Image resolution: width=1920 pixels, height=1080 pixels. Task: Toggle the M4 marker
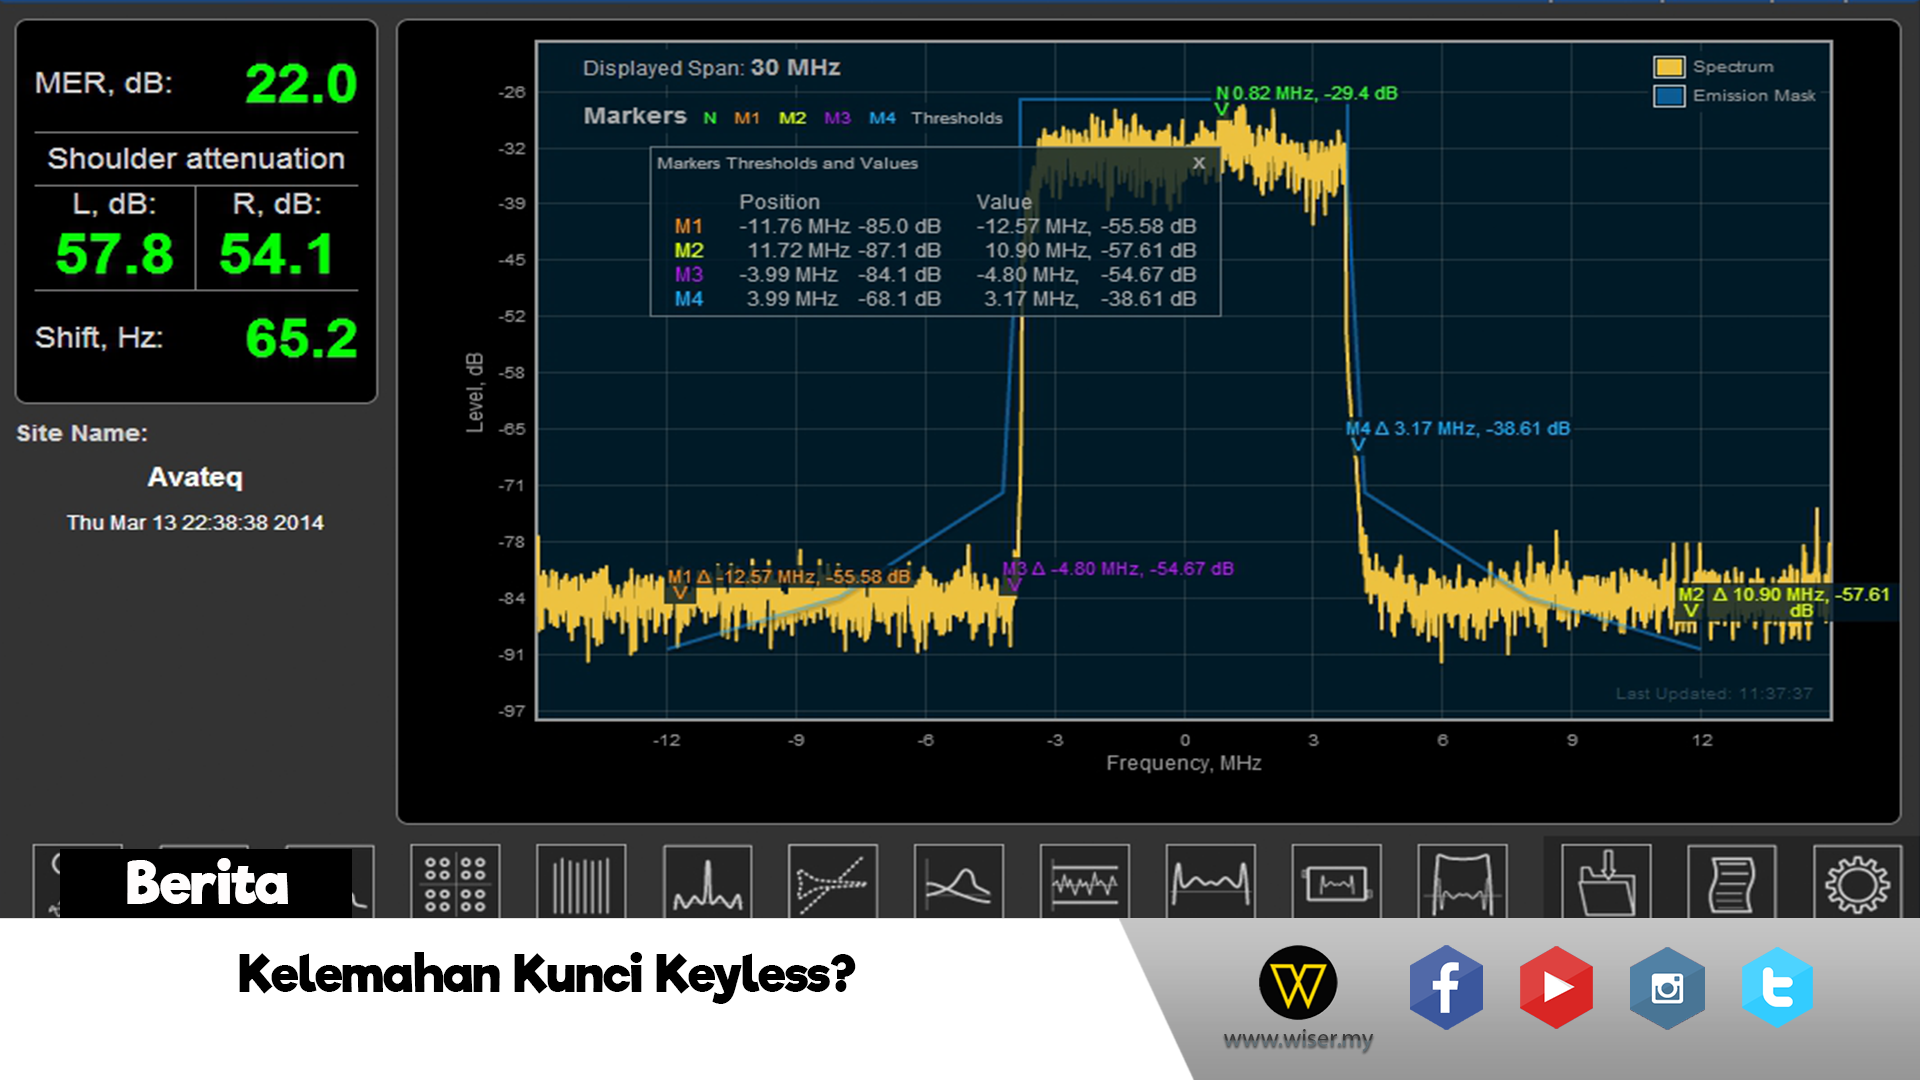[x=882, y=118]
